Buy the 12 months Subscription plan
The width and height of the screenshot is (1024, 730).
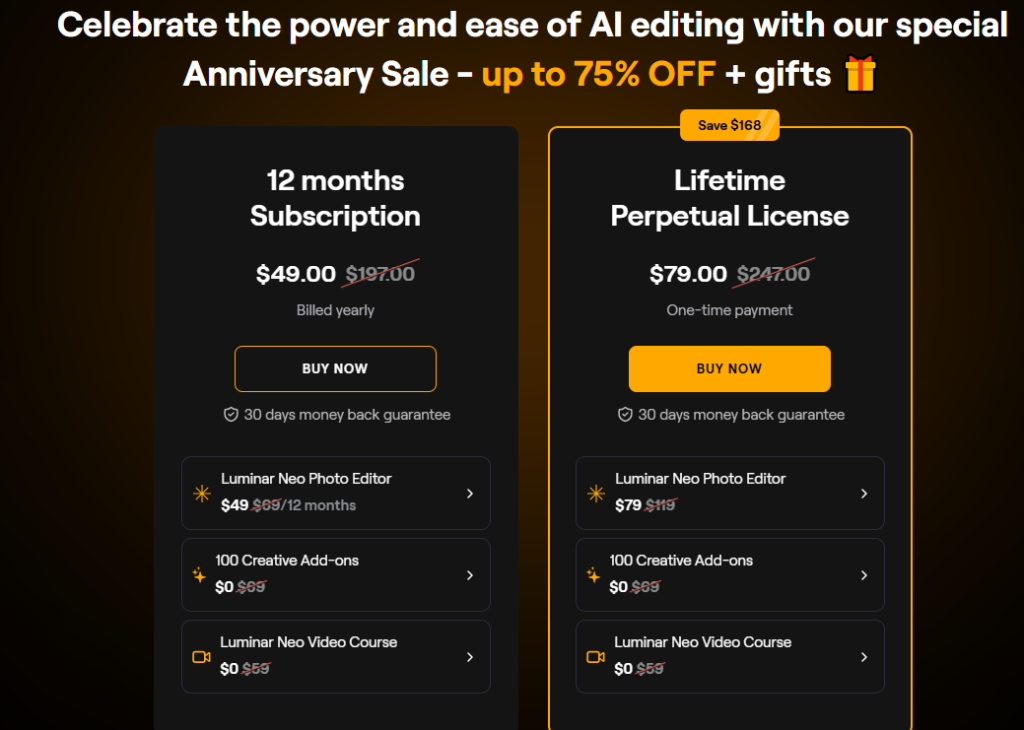tap(335, 369)
